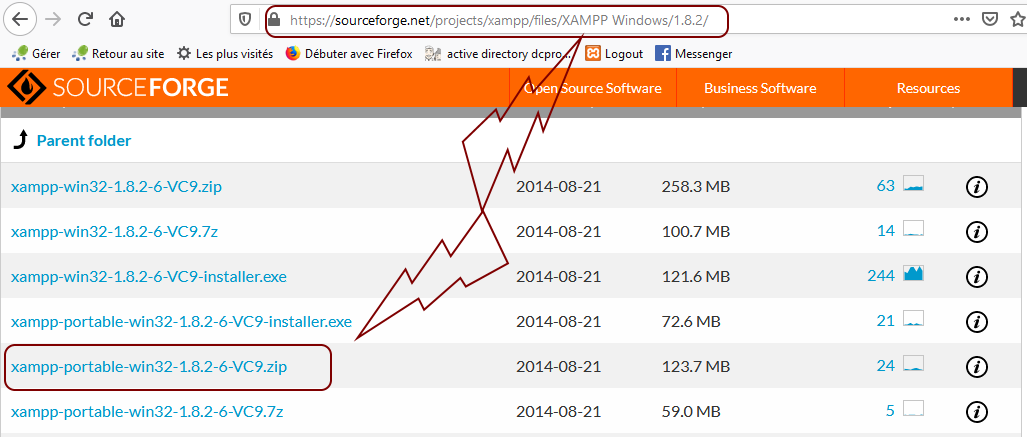
Task: Download xampp-portable-win32-1.8.2-6-VC9.7z file
Action: click(x=147, y=411)
